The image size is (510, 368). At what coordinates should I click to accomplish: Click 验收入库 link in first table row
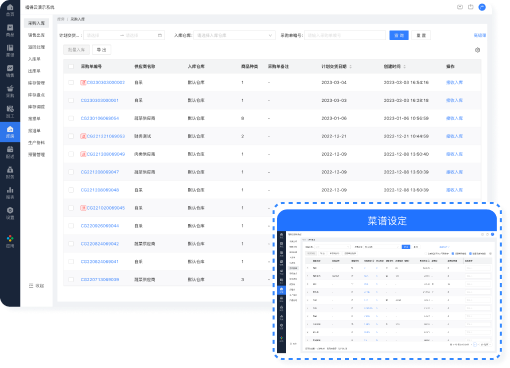454,82
